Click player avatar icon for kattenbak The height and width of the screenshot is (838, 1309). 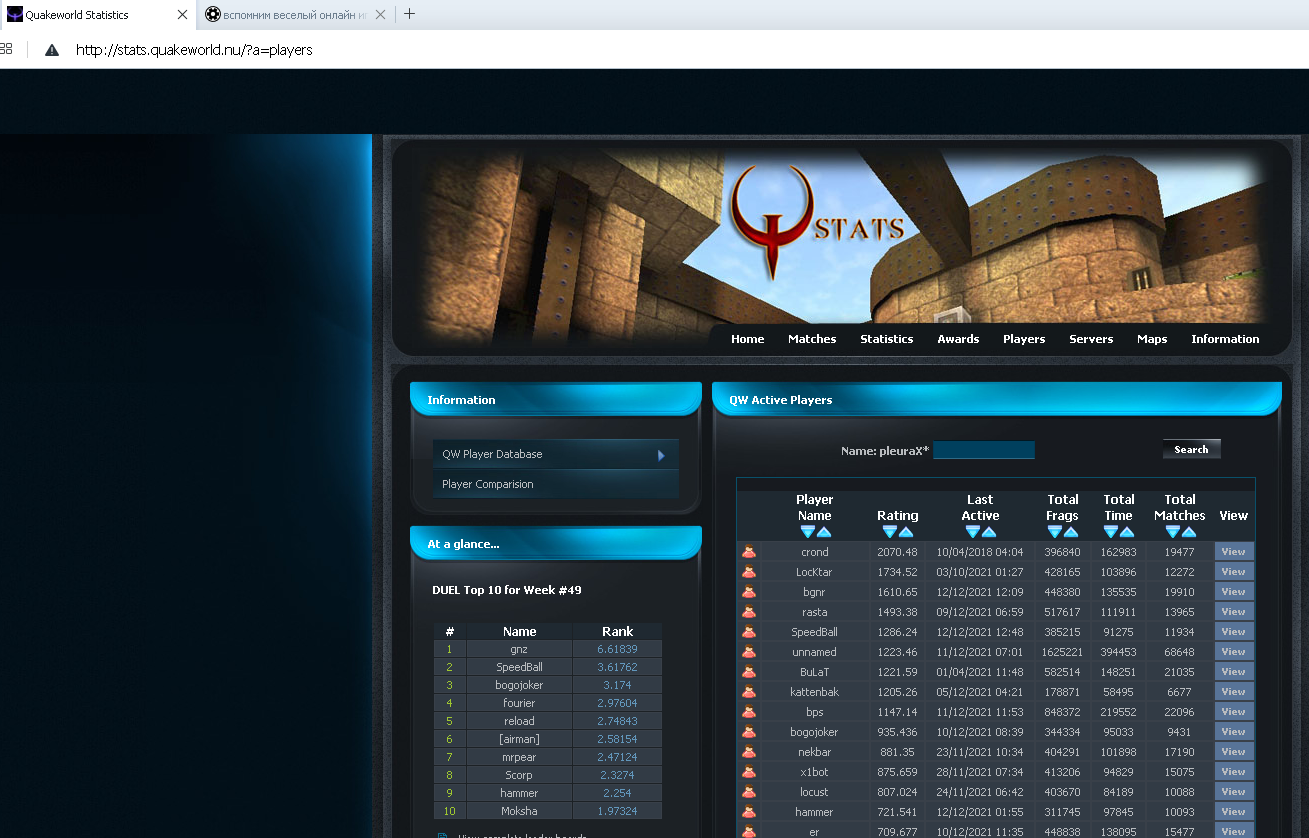(x=749, y=692)
